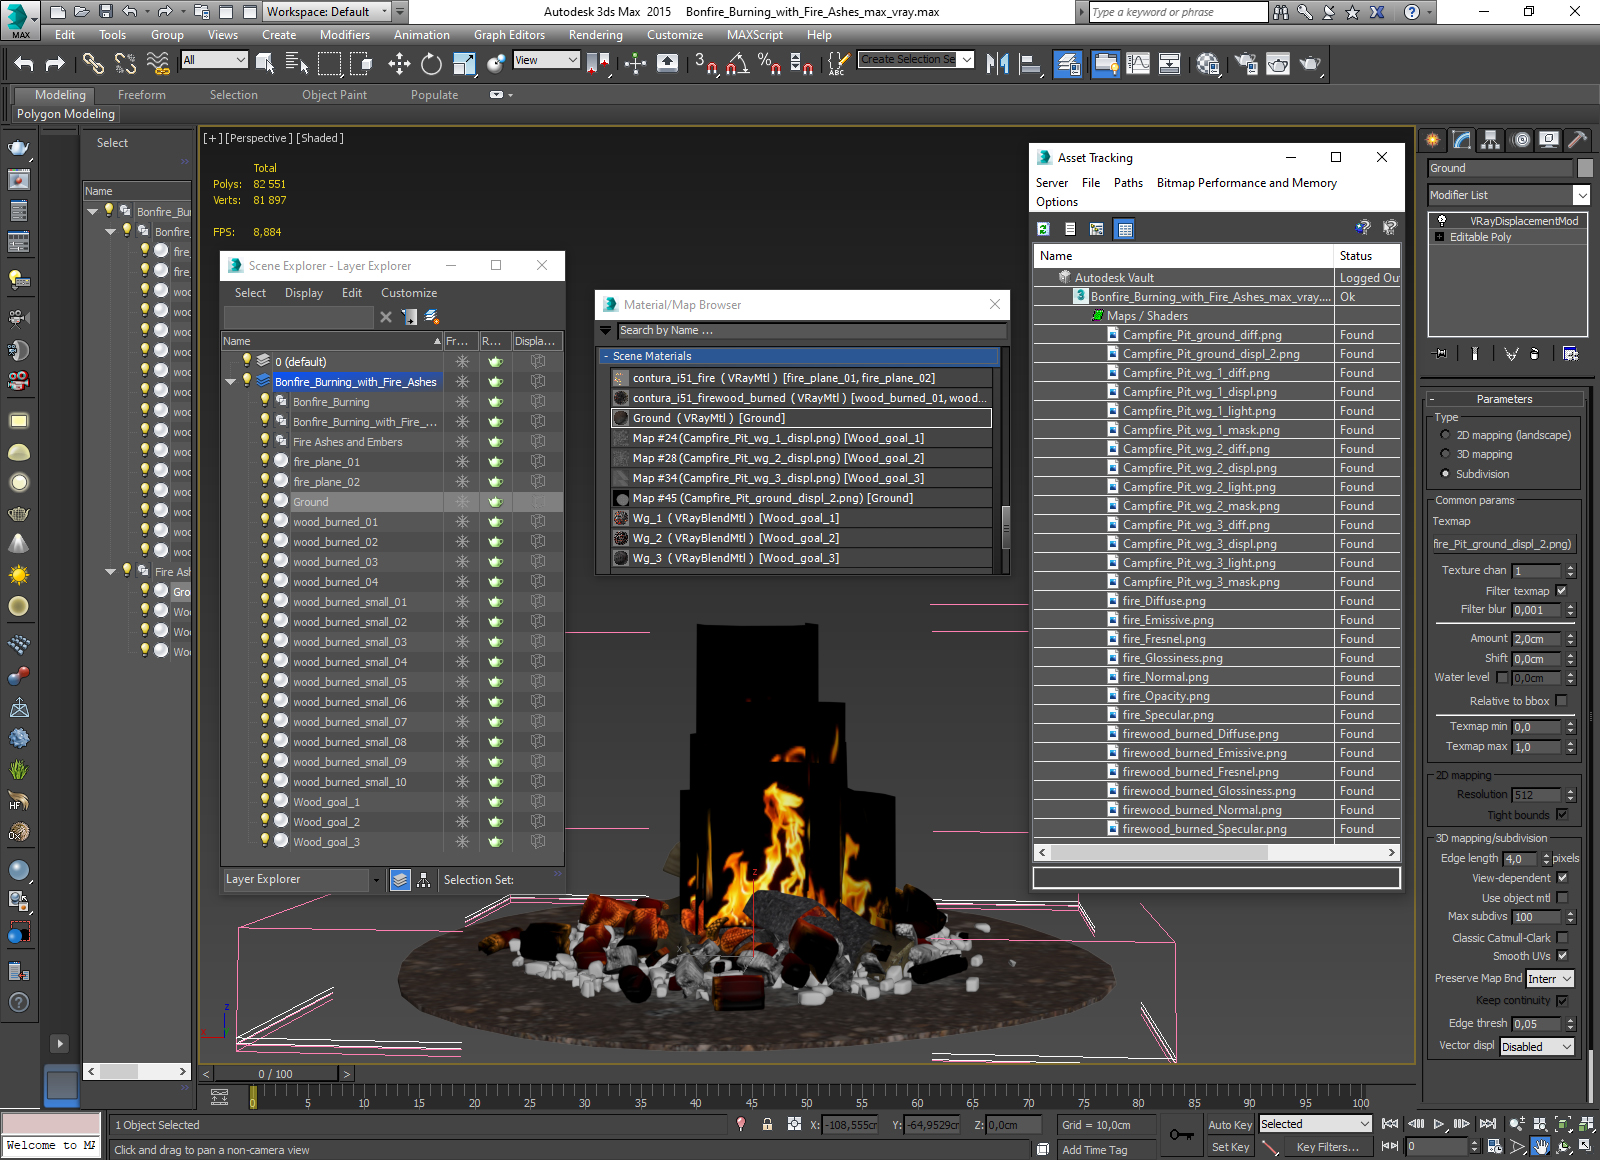
Task: Activate the Select and Move tool
Action: pos(399,64)
